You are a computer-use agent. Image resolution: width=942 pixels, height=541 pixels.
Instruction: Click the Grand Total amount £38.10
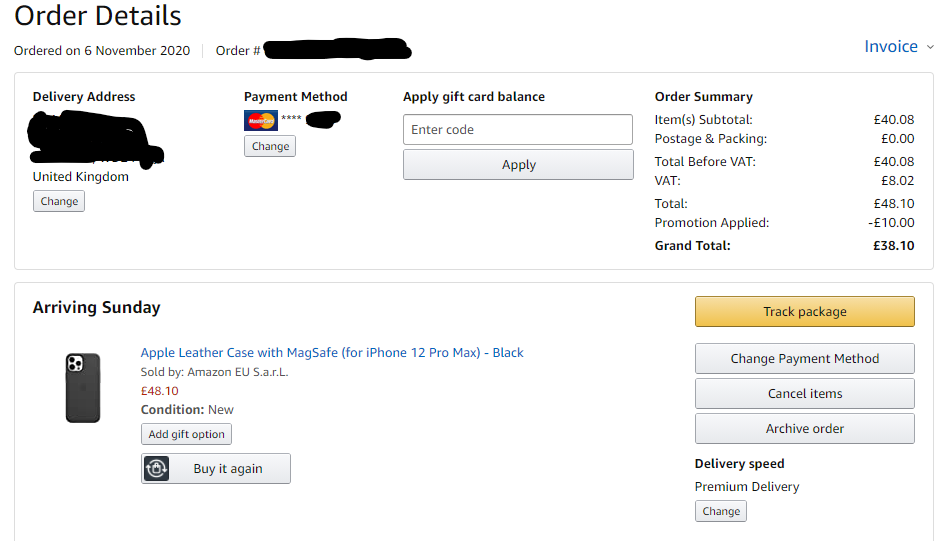[893, 245]
